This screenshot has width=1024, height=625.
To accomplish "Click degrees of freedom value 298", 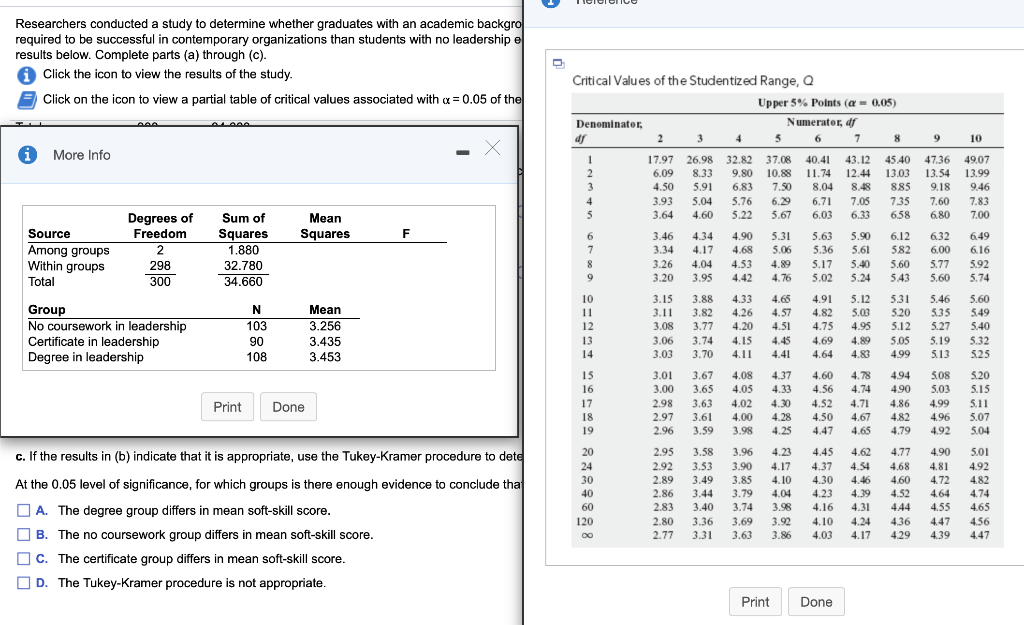I will [x=160, y=266].
